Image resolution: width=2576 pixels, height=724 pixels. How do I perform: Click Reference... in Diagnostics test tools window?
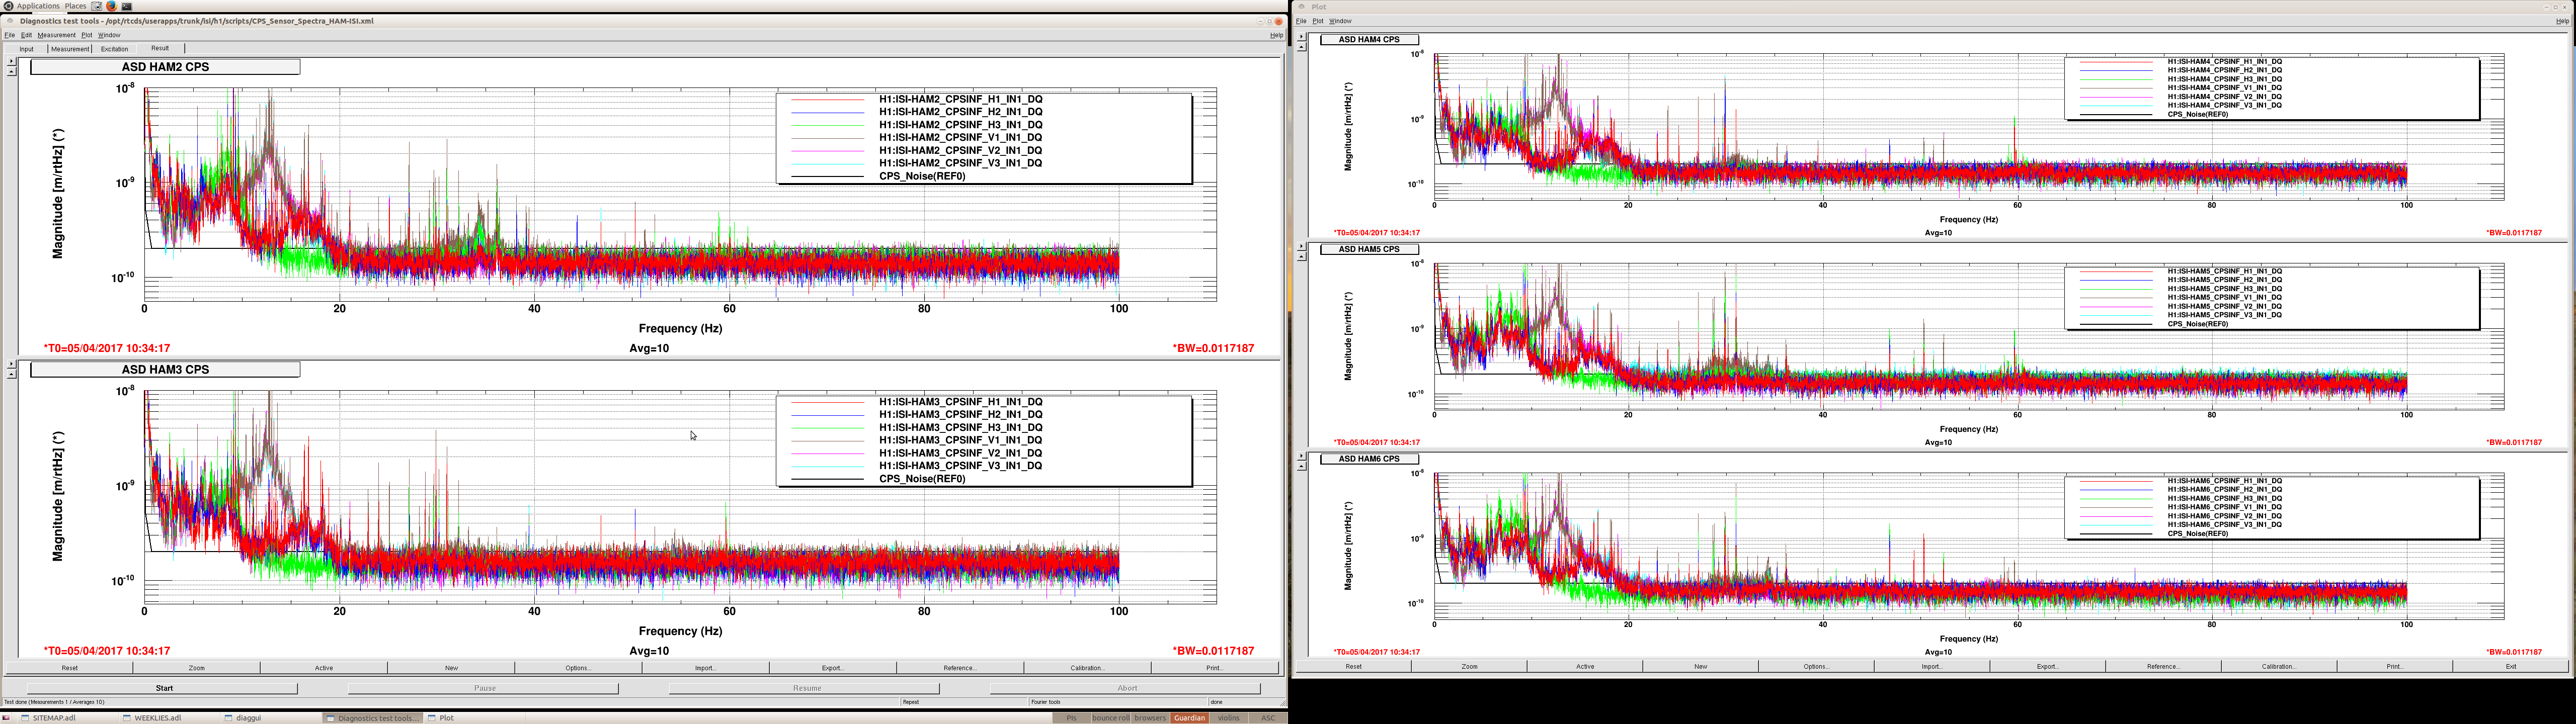point(960,668)
